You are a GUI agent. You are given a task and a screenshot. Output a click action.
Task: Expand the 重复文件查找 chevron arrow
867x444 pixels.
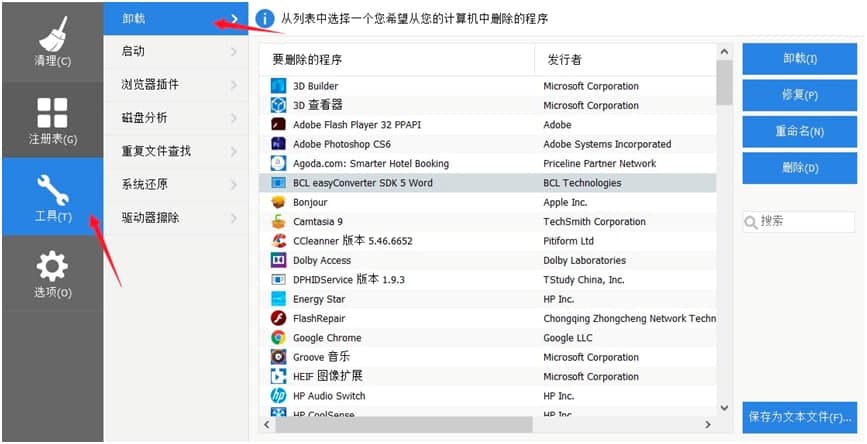(233, 151)
